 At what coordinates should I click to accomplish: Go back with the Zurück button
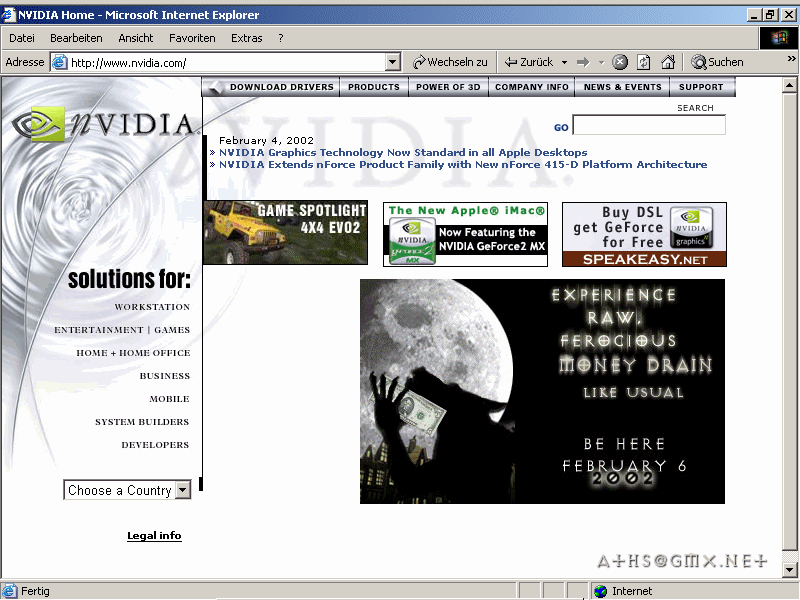click(x=529, y=62)
